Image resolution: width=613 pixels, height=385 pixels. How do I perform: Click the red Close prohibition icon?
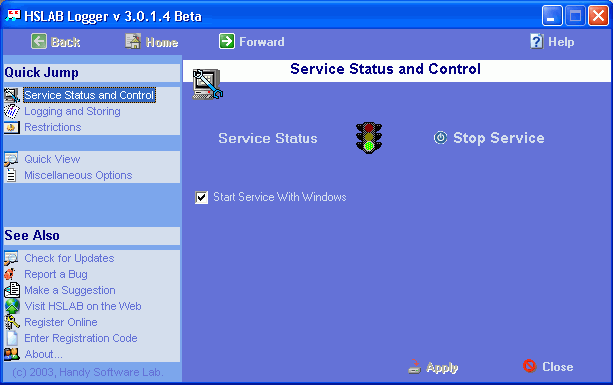pos(529,366)
